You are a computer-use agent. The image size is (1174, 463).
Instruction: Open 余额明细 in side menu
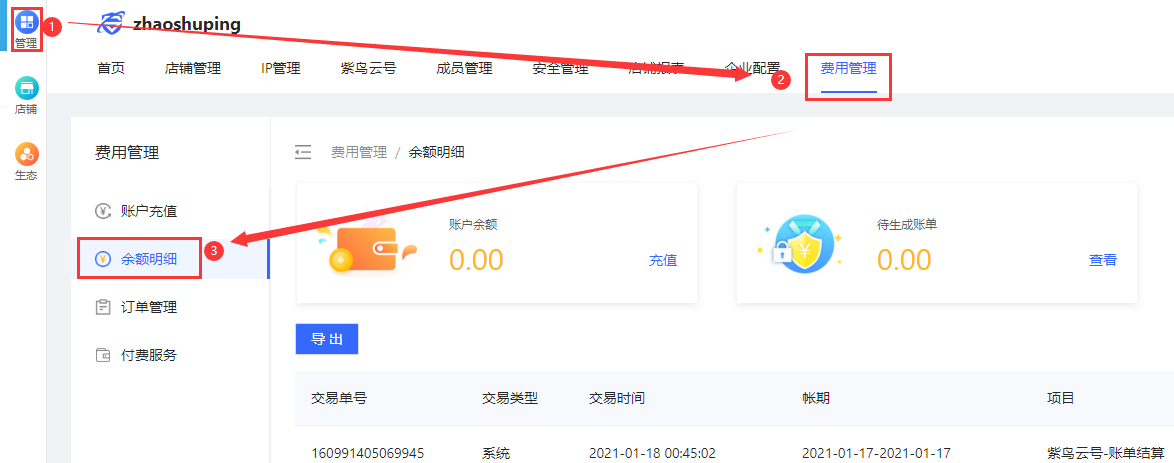[x=149, y=259]
